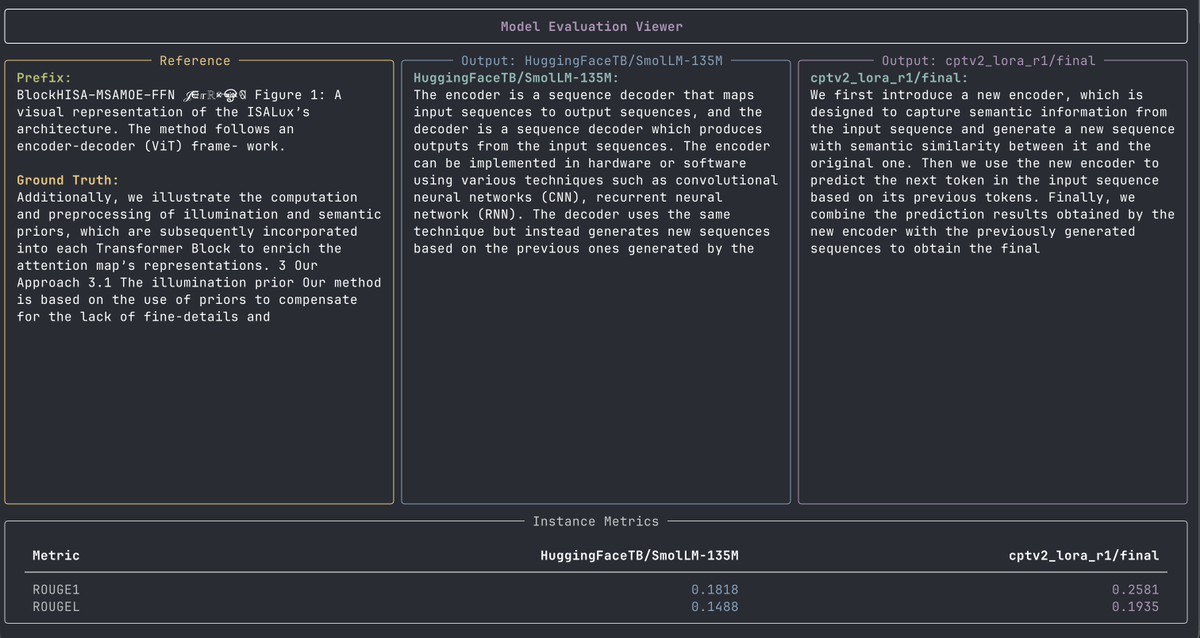Click the line 'We first introduce a new encoder, which is'
The width and height of the screenshot is (1200, 638).
(x=976, y=95)
